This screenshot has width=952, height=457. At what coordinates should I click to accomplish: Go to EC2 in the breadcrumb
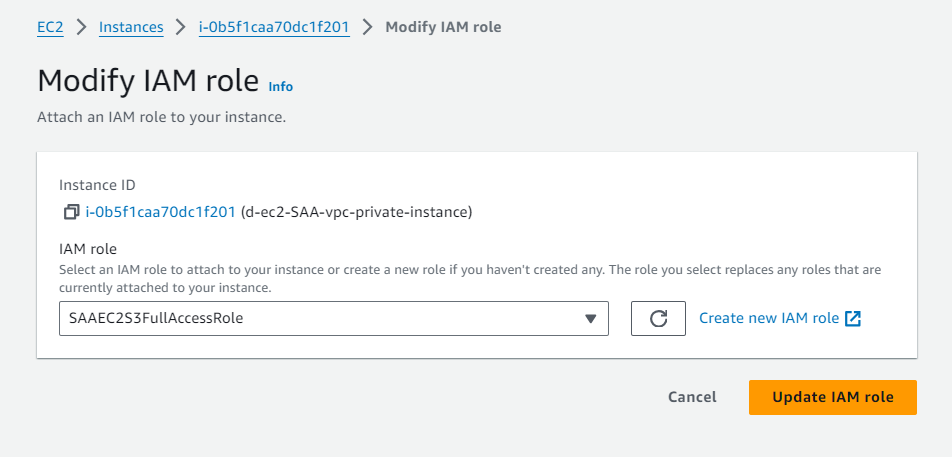click(x=50, y=27)
